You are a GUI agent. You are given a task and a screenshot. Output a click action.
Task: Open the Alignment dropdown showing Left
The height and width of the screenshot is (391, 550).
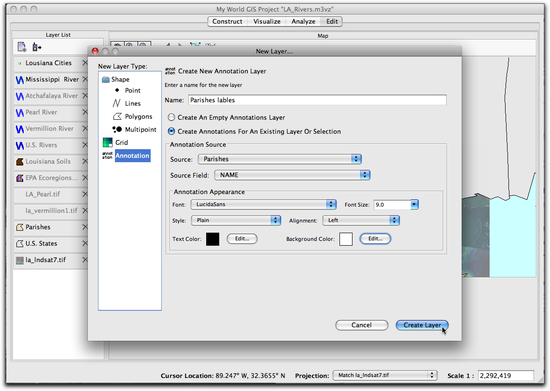[361, 220]
